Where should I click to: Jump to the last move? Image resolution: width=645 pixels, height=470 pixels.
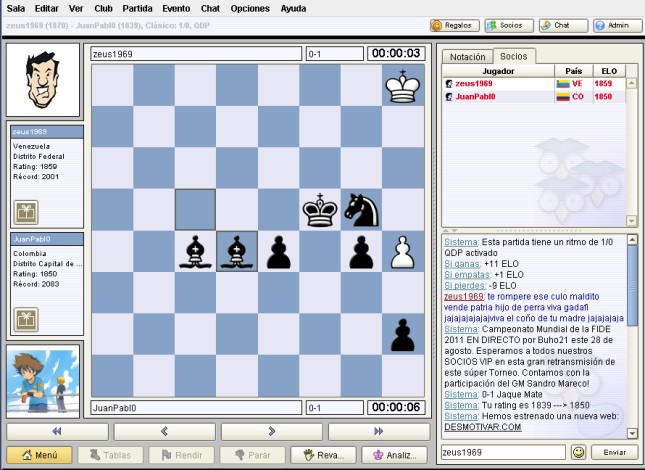tap(378, 431)
